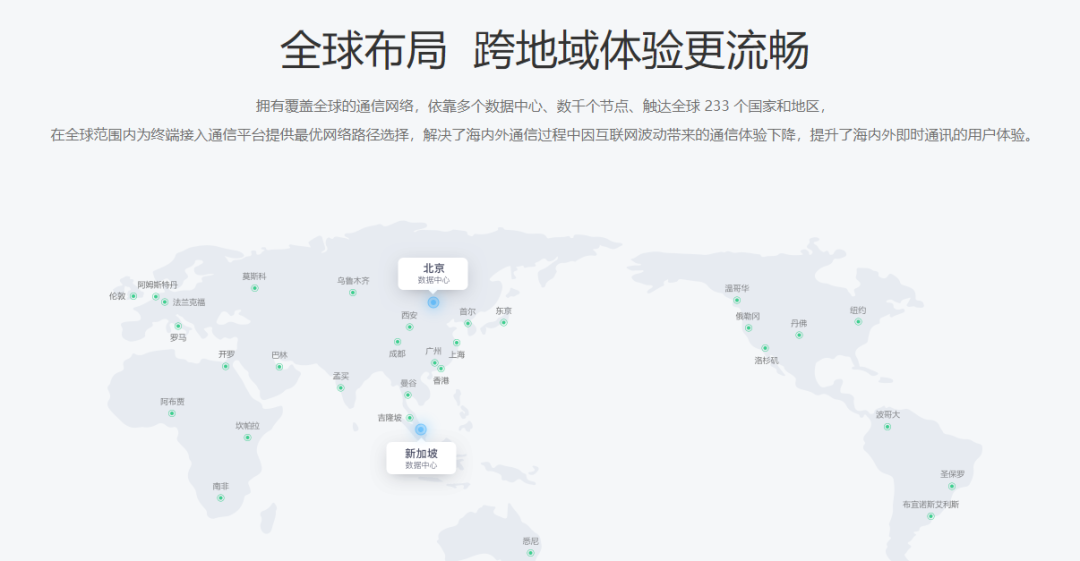The width and height of the screenshot is (1080, 561).
Task: Click the 布宜诺斯艾利斯 city name label
Action: 931,504
